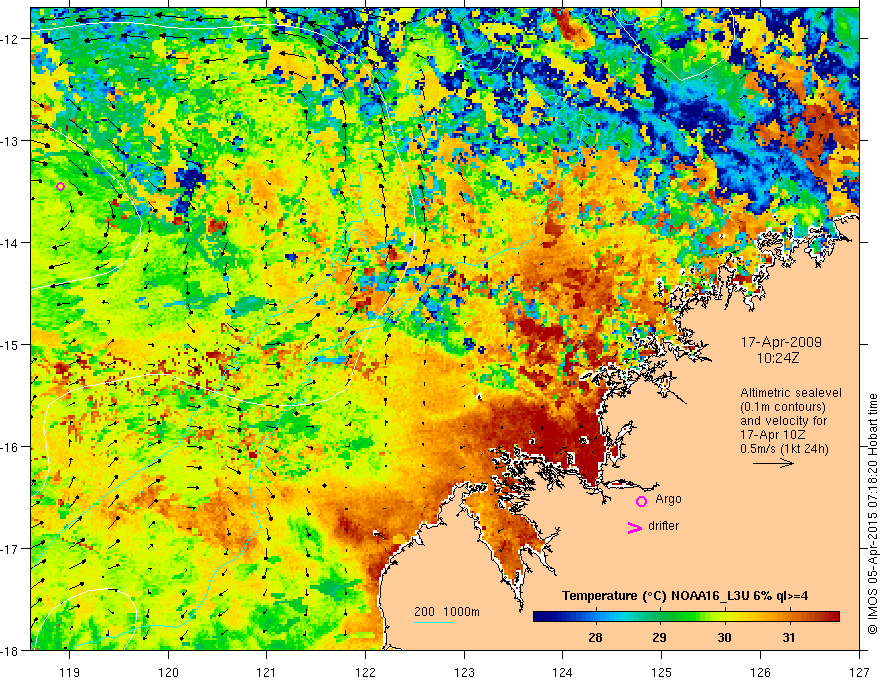
Task: Click the 'and velocity for' legend text
Action: [783, 421]
